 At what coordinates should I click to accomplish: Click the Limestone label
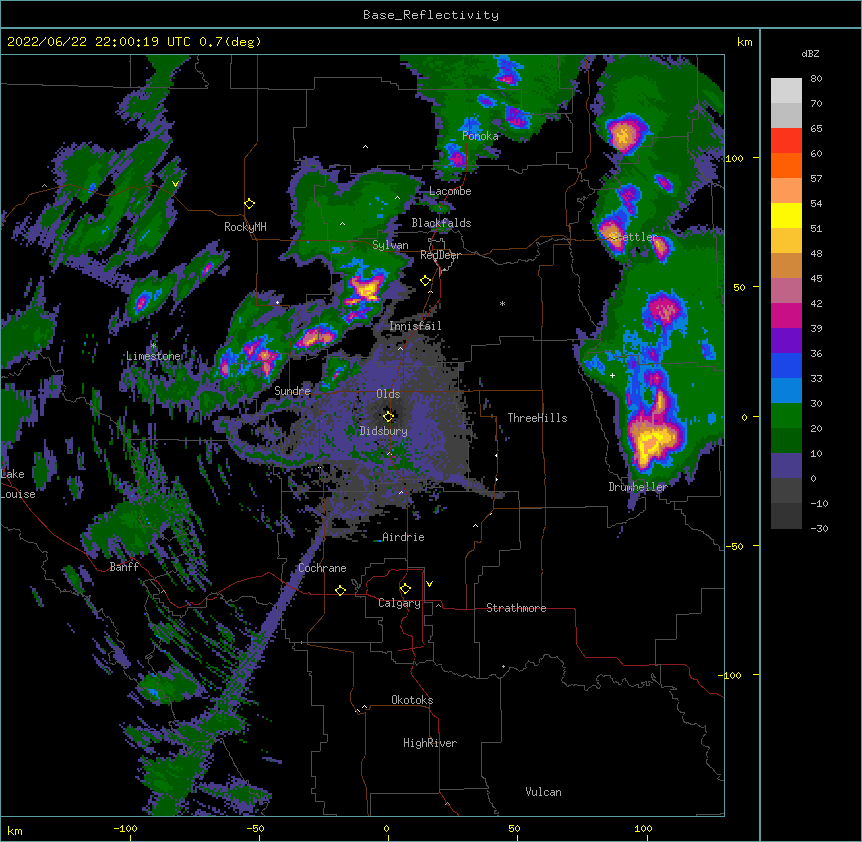click(153, 356)
